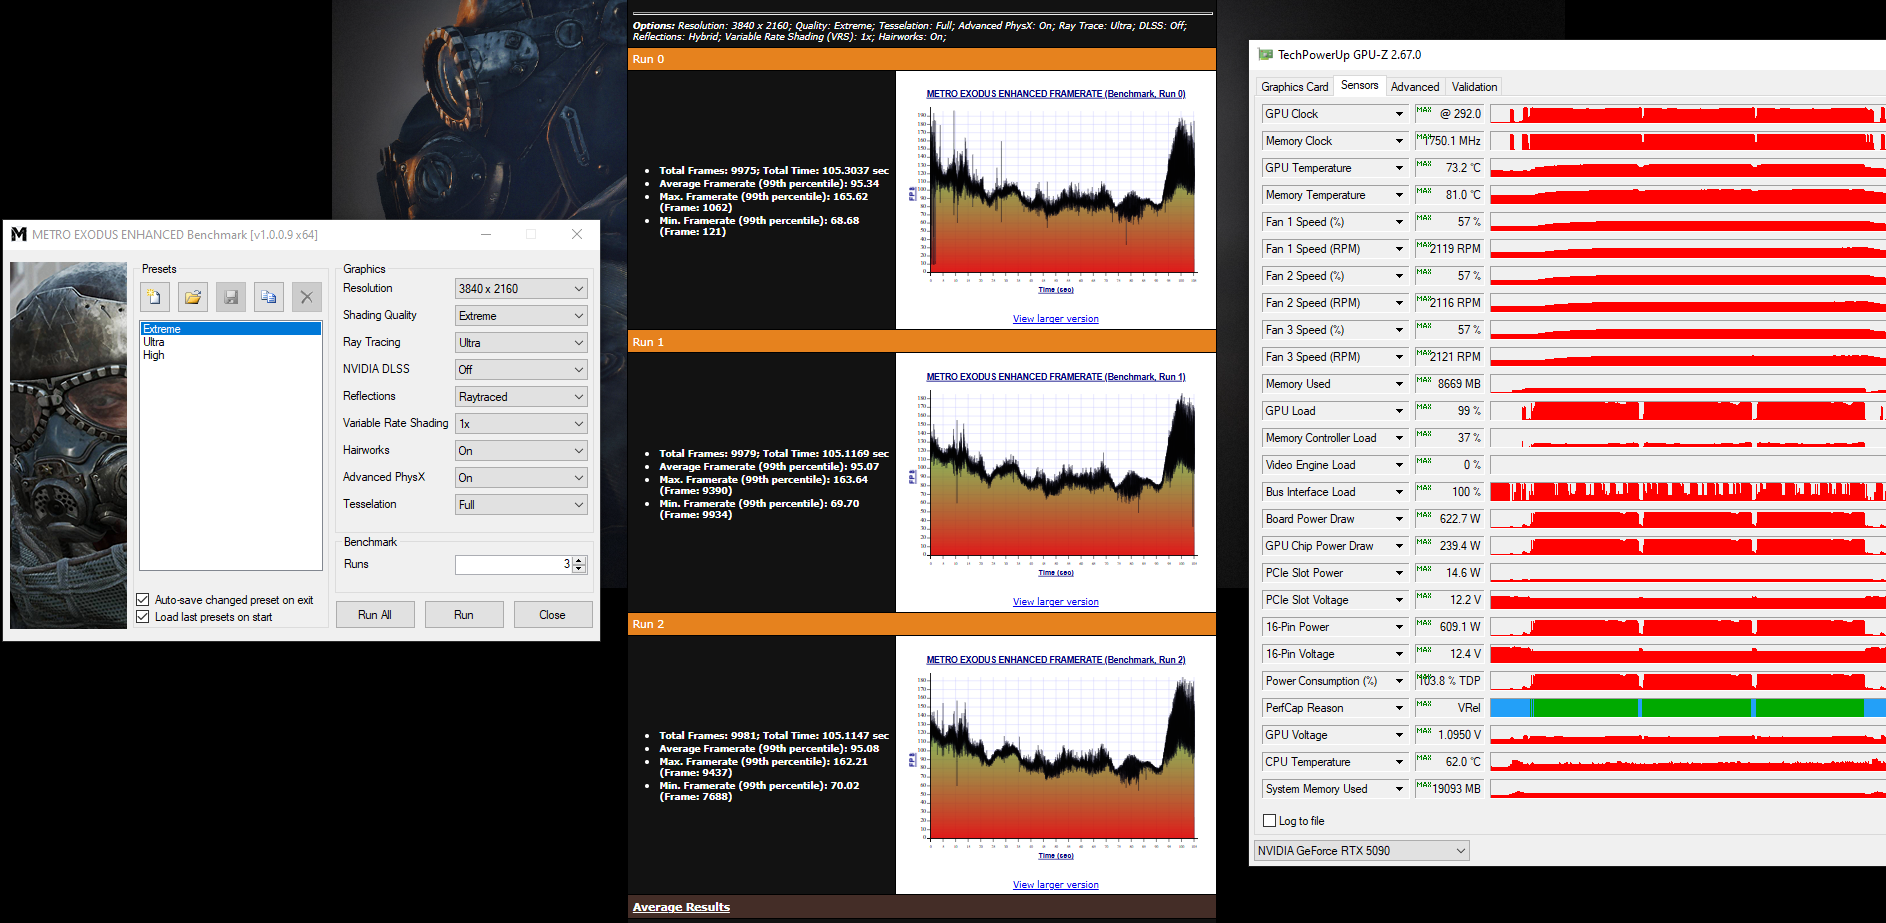This screenshot has width=1886, height=923.
Task: Expand the GPU Clock sensor dropdown arrow
Action: click(x=1399, y=114)
